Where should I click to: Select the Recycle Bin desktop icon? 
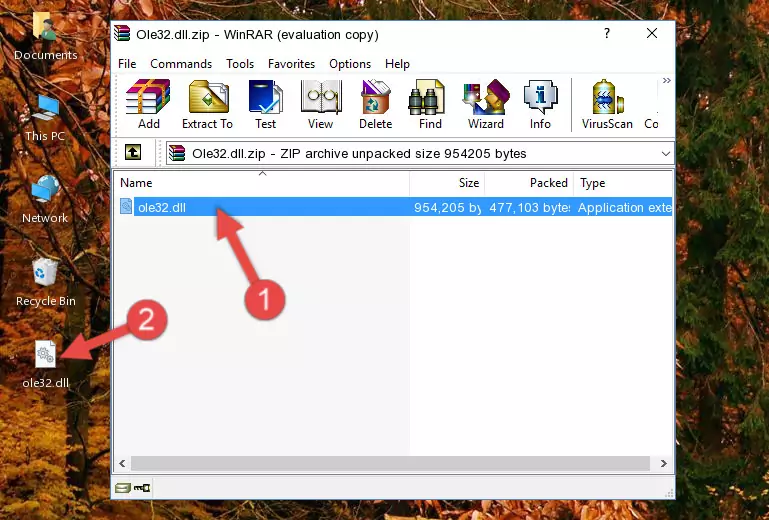(46, 284)
